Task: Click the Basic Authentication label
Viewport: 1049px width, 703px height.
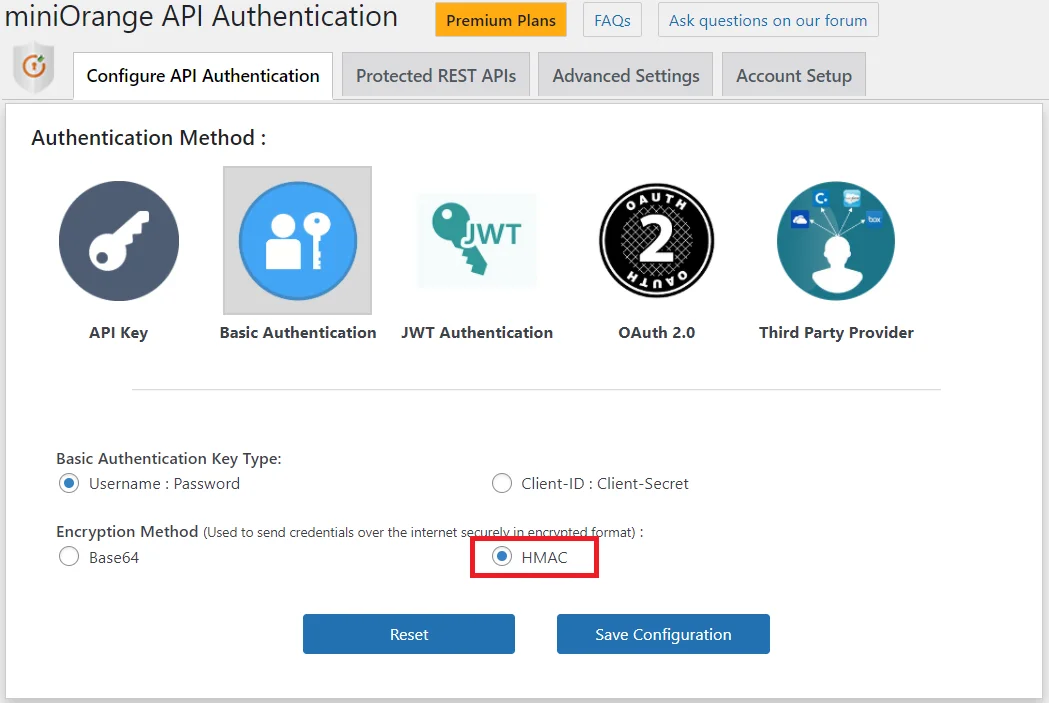Action: click(298, 332)
